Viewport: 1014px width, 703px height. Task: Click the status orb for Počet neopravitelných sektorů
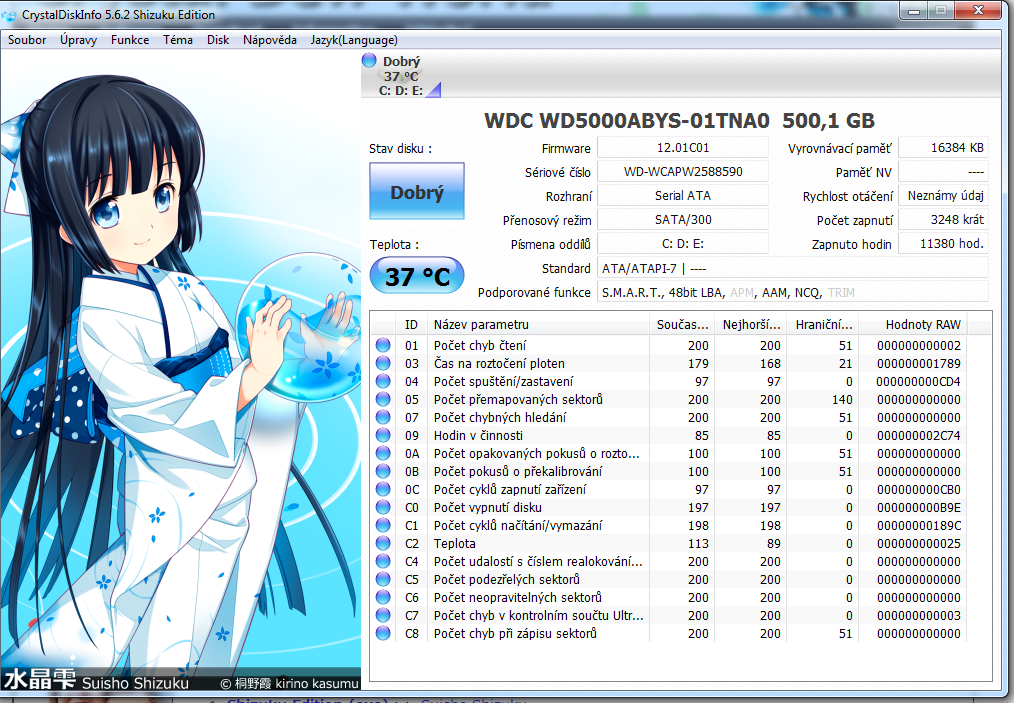pyautogui.click(x=383, y=598)
